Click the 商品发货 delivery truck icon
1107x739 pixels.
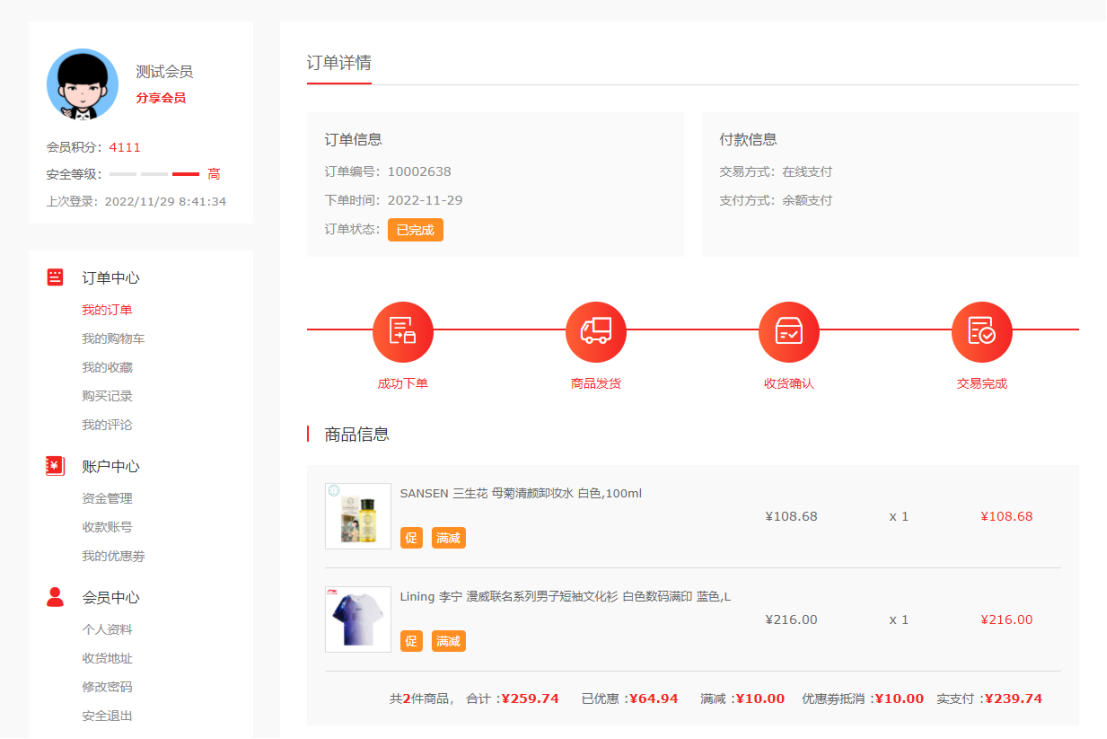click(595, 331)
